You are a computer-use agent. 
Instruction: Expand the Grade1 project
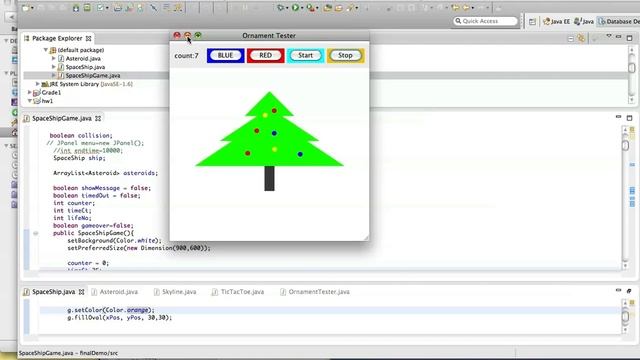(29, 93)
